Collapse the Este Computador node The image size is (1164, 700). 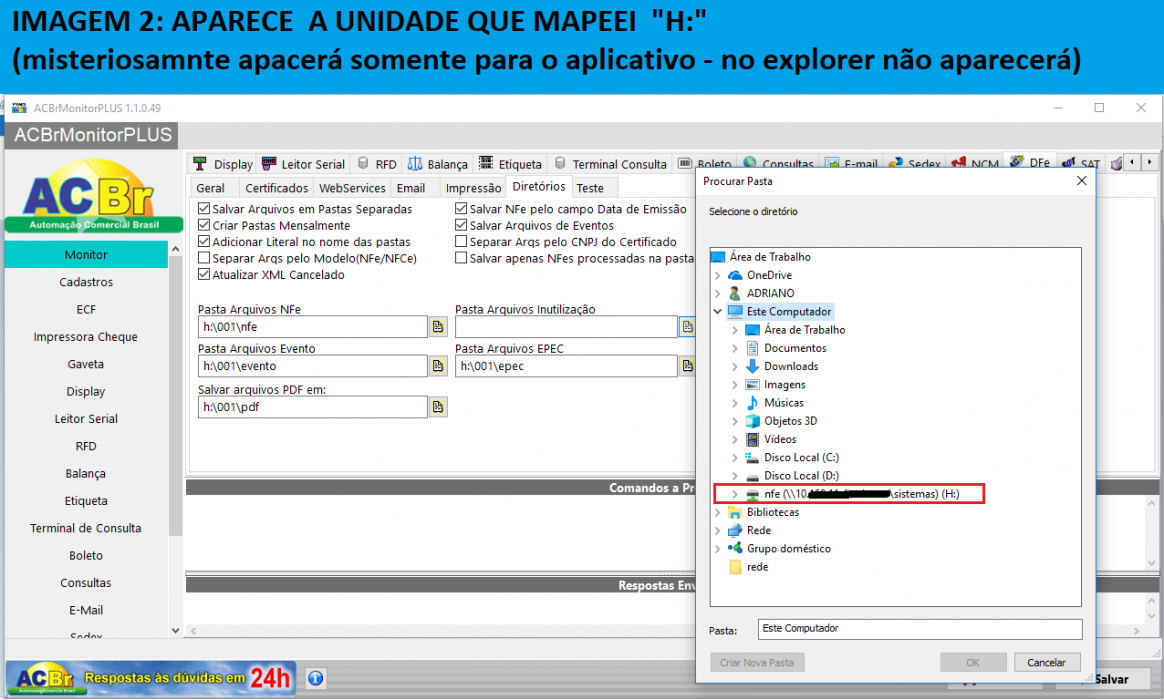pos(718,312)
